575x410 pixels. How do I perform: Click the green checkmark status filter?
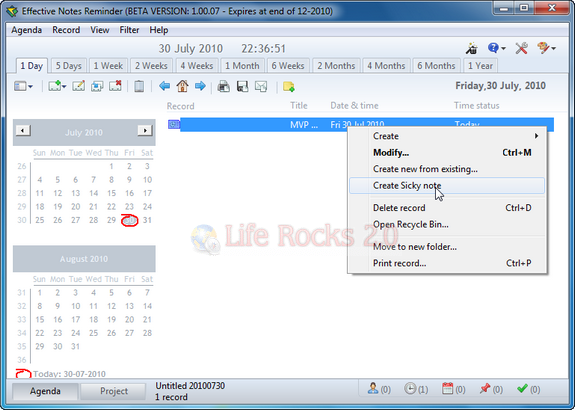tap(528, 389)
